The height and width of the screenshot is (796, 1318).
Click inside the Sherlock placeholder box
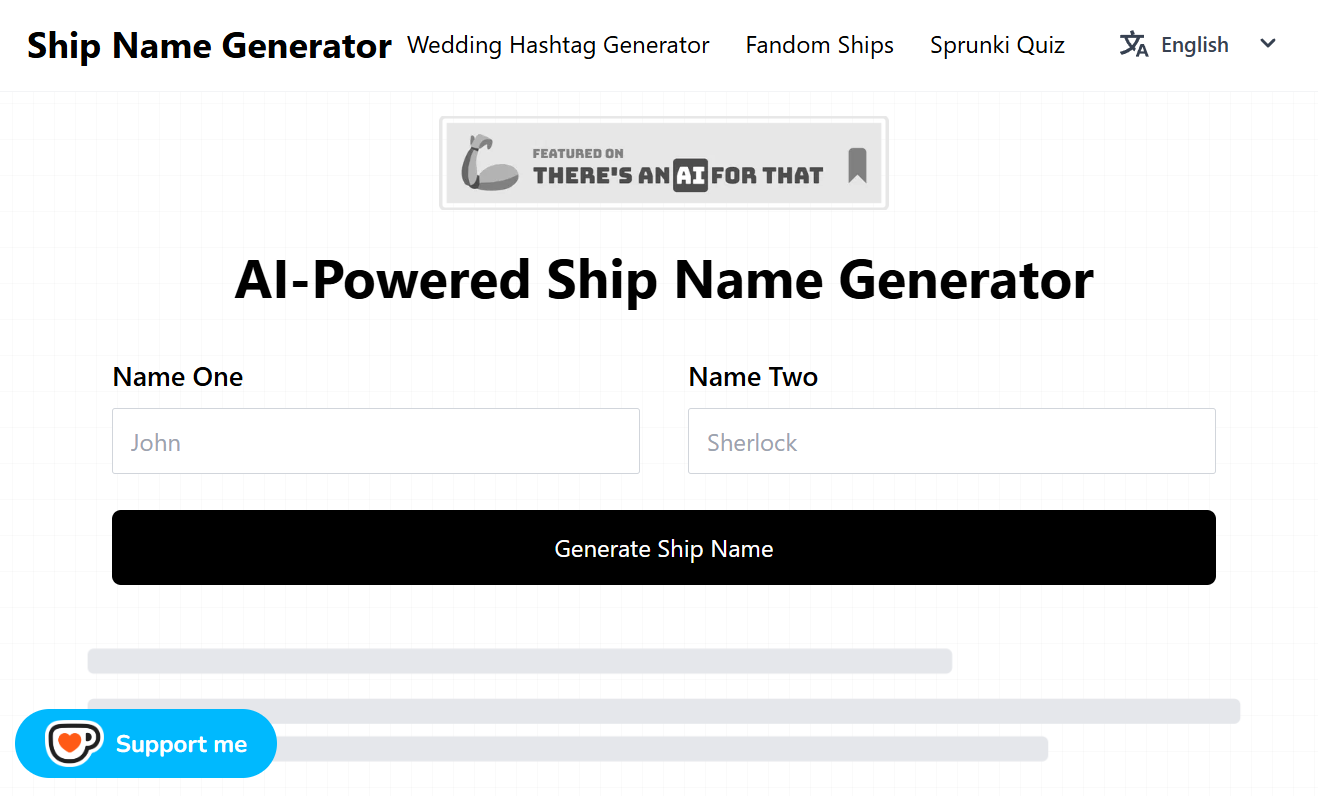pos(951,441)
